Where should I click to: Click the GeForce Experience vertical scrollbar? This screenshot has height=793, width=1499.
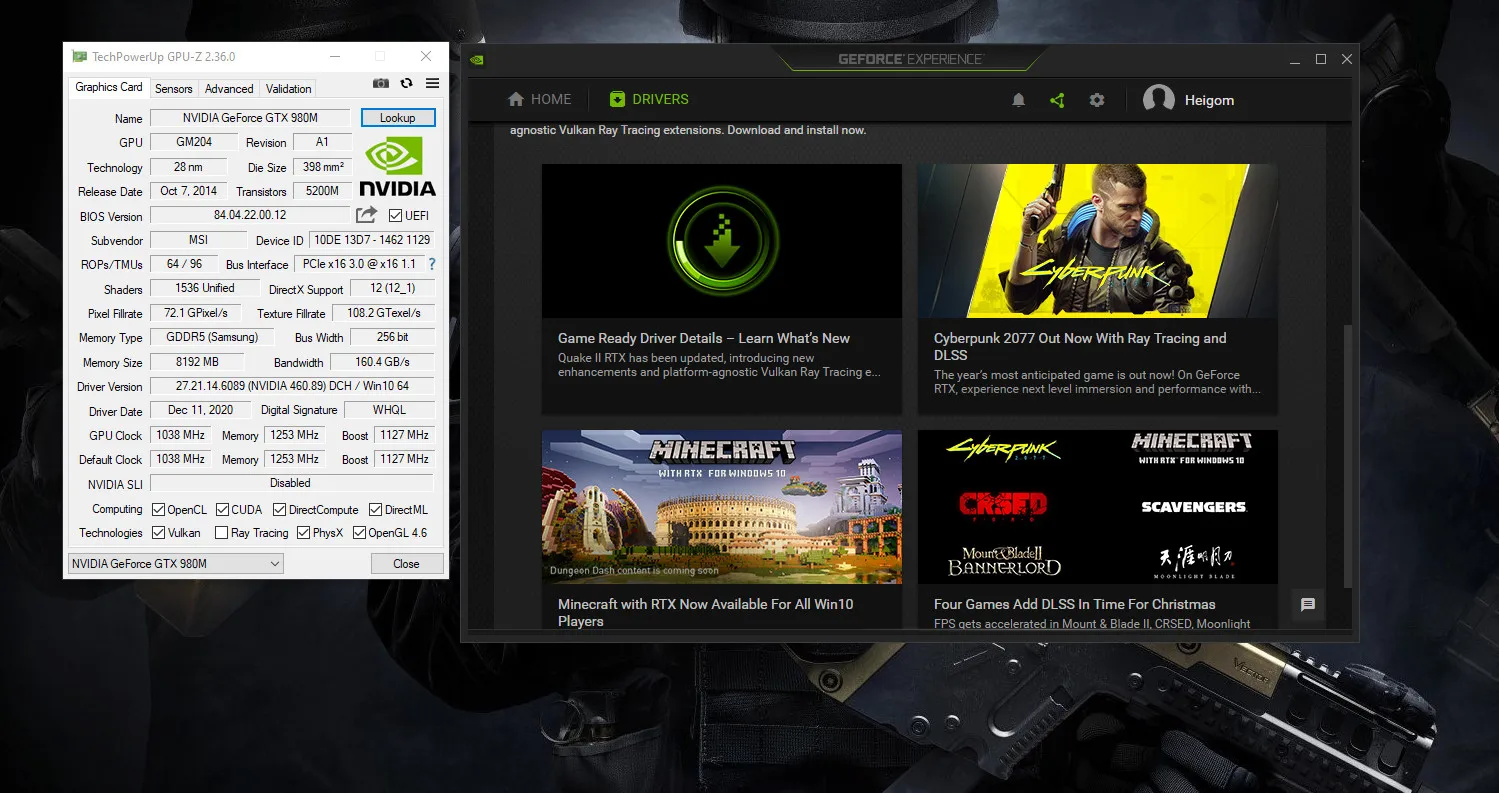[1347, 455]
